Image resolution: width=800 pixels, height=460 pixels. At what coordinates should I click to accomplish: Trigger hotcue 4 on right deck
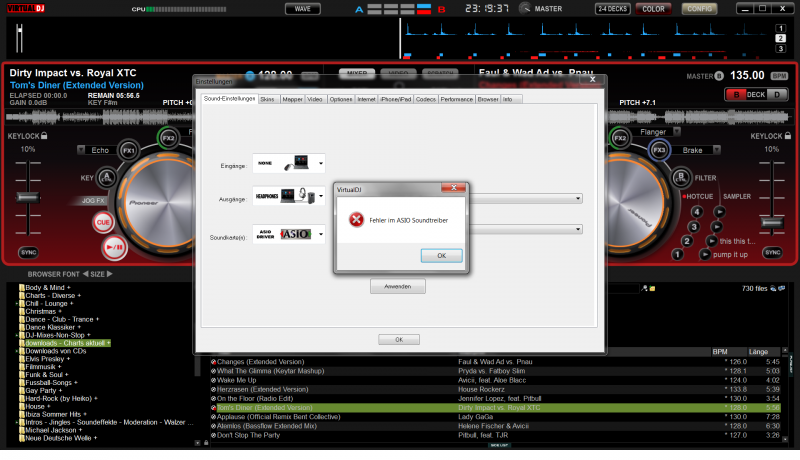click(x=697, y=212)
